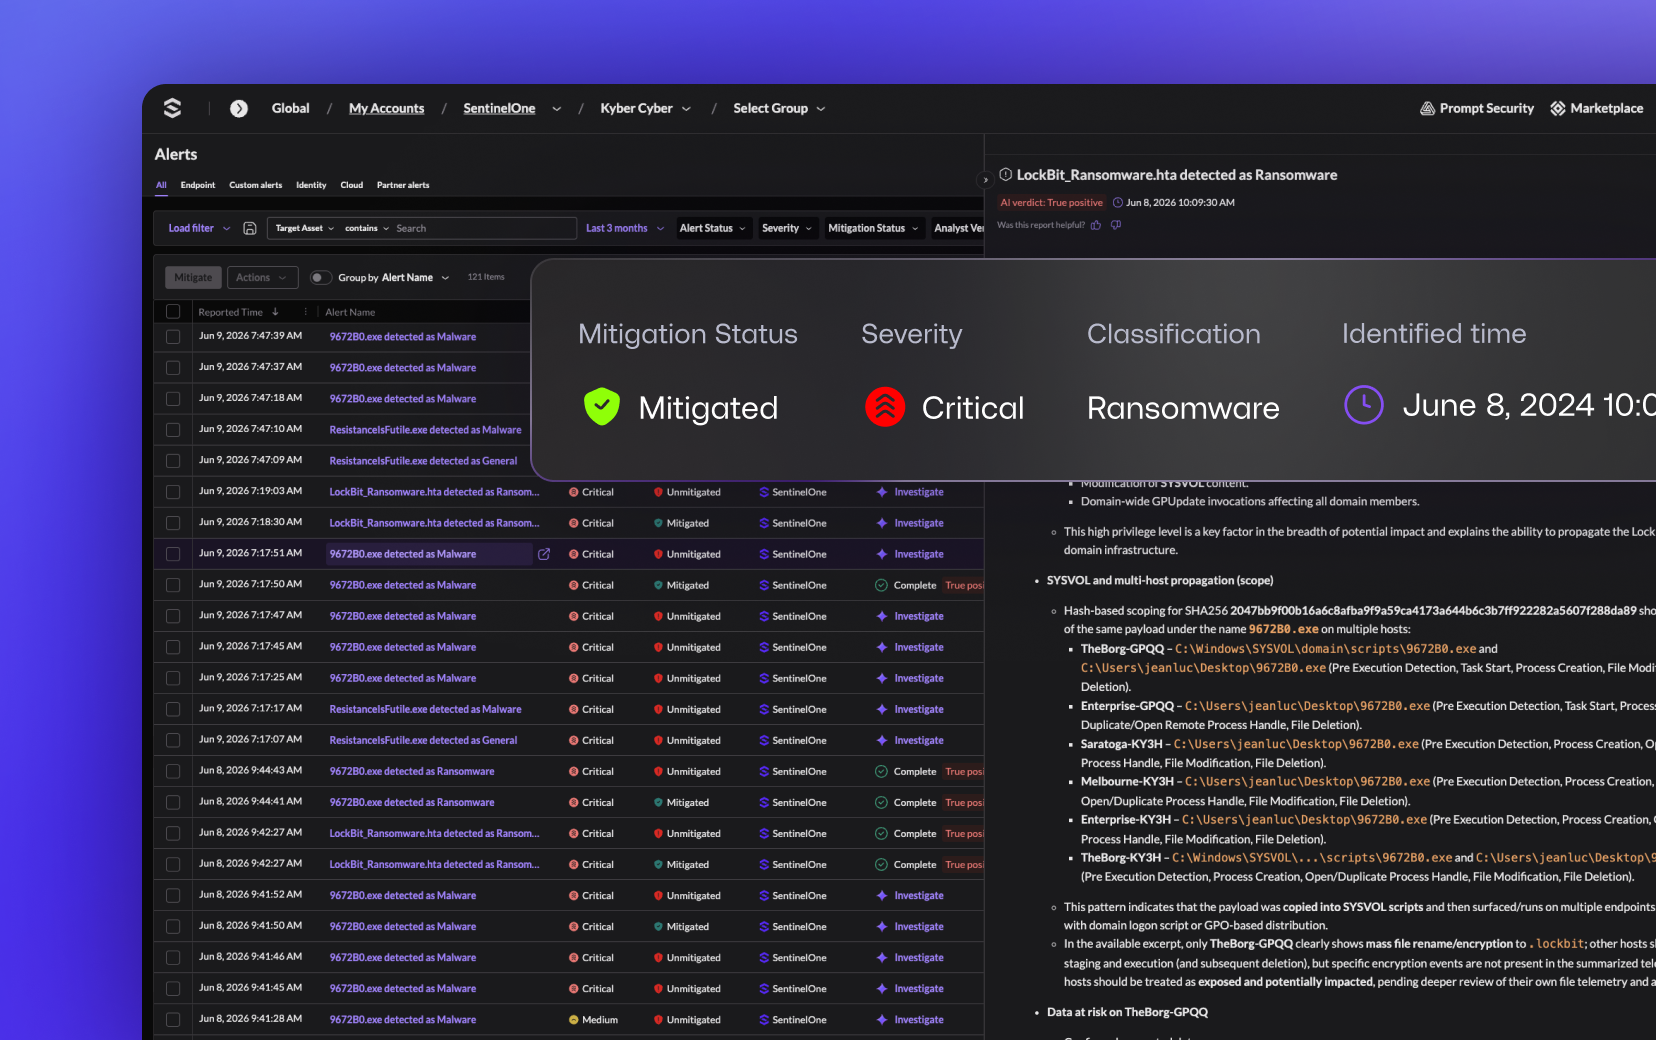
Task: Click thumbs down on report helpful
Action: pos(1116,225)
